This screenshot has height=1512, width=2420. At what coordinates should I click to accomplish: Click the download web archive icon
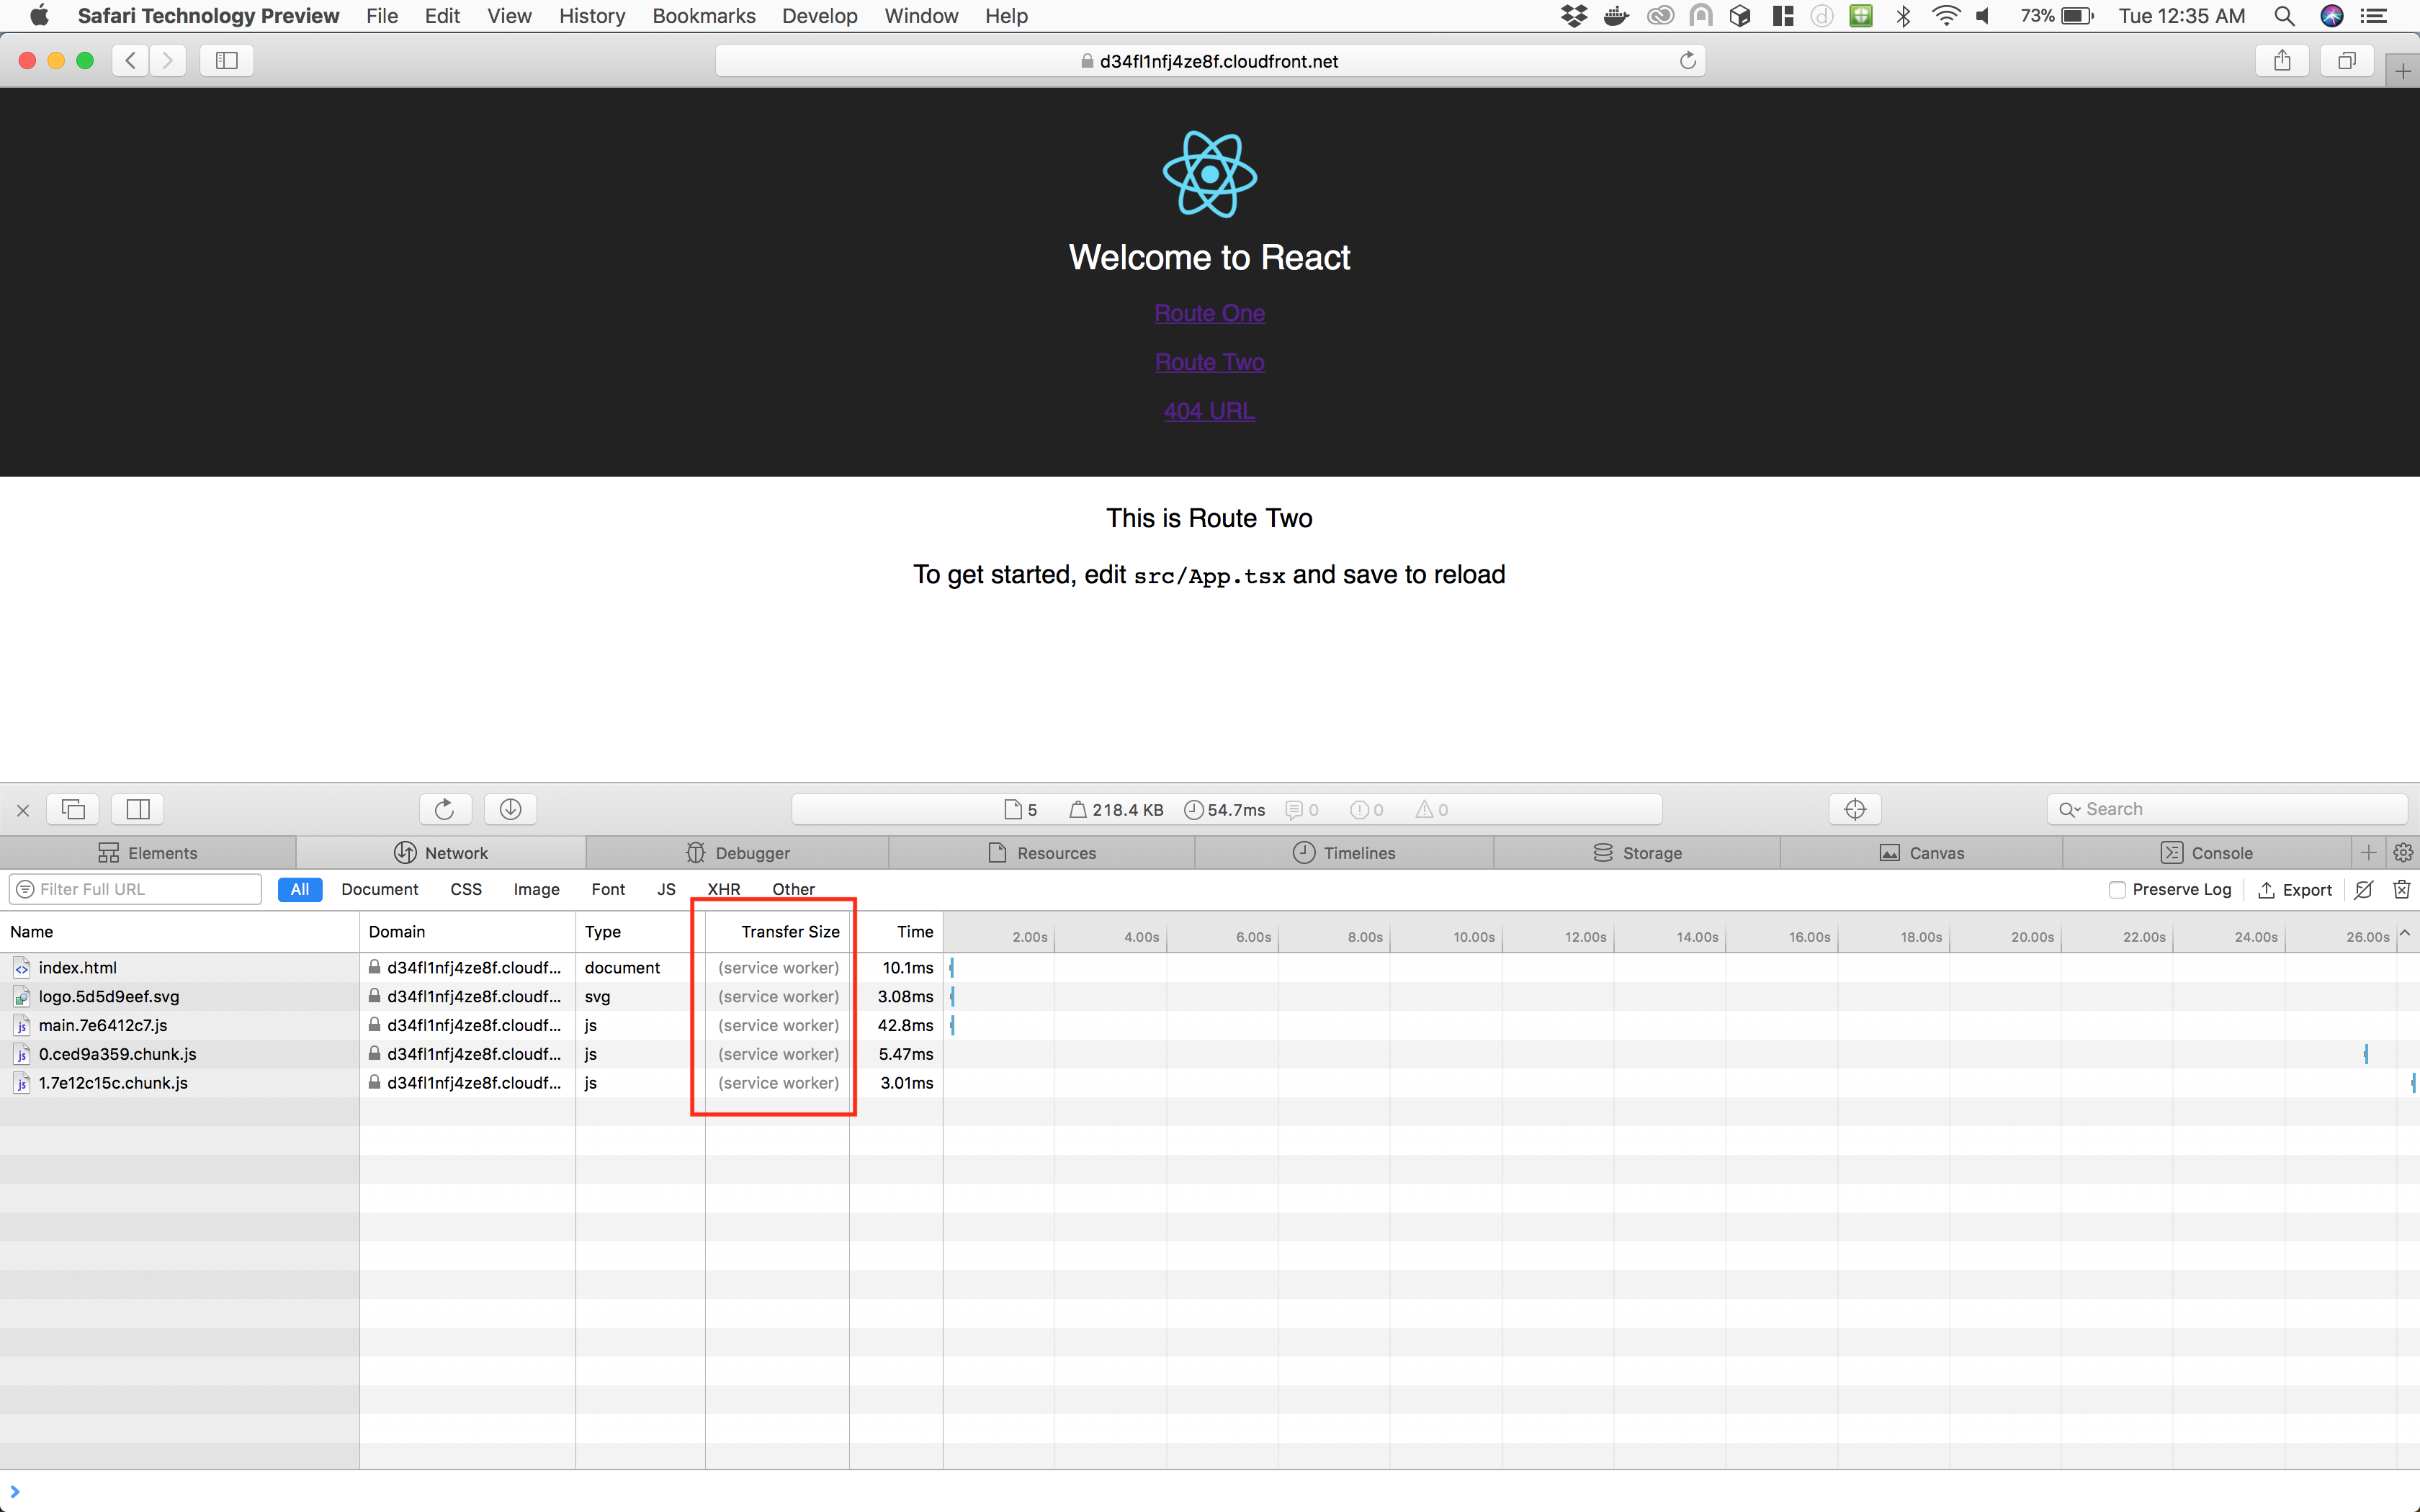tap(510, 809)
